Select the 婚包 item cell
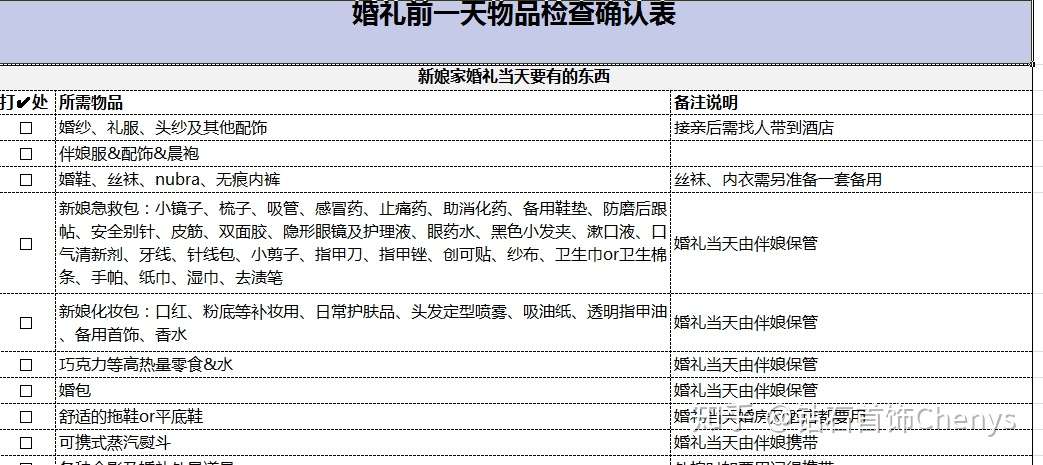This screenshot has height=465, width=1043. coord(363,390)
